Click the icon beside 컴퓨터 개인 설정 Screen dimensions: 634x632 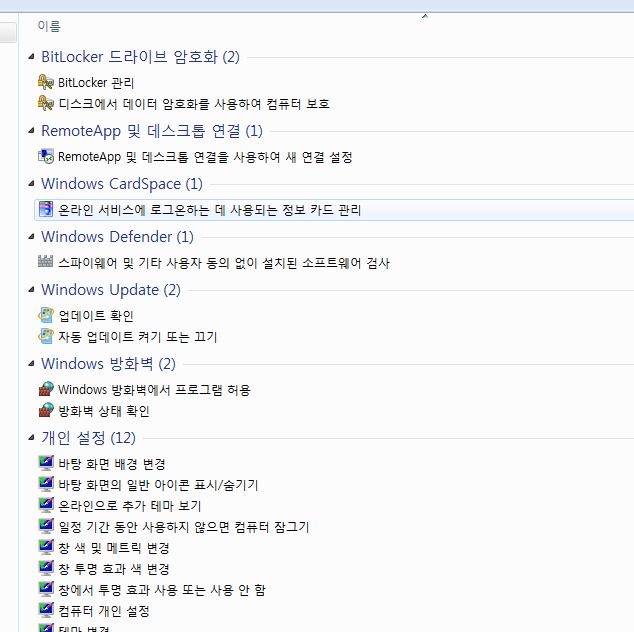click(46, 610)
